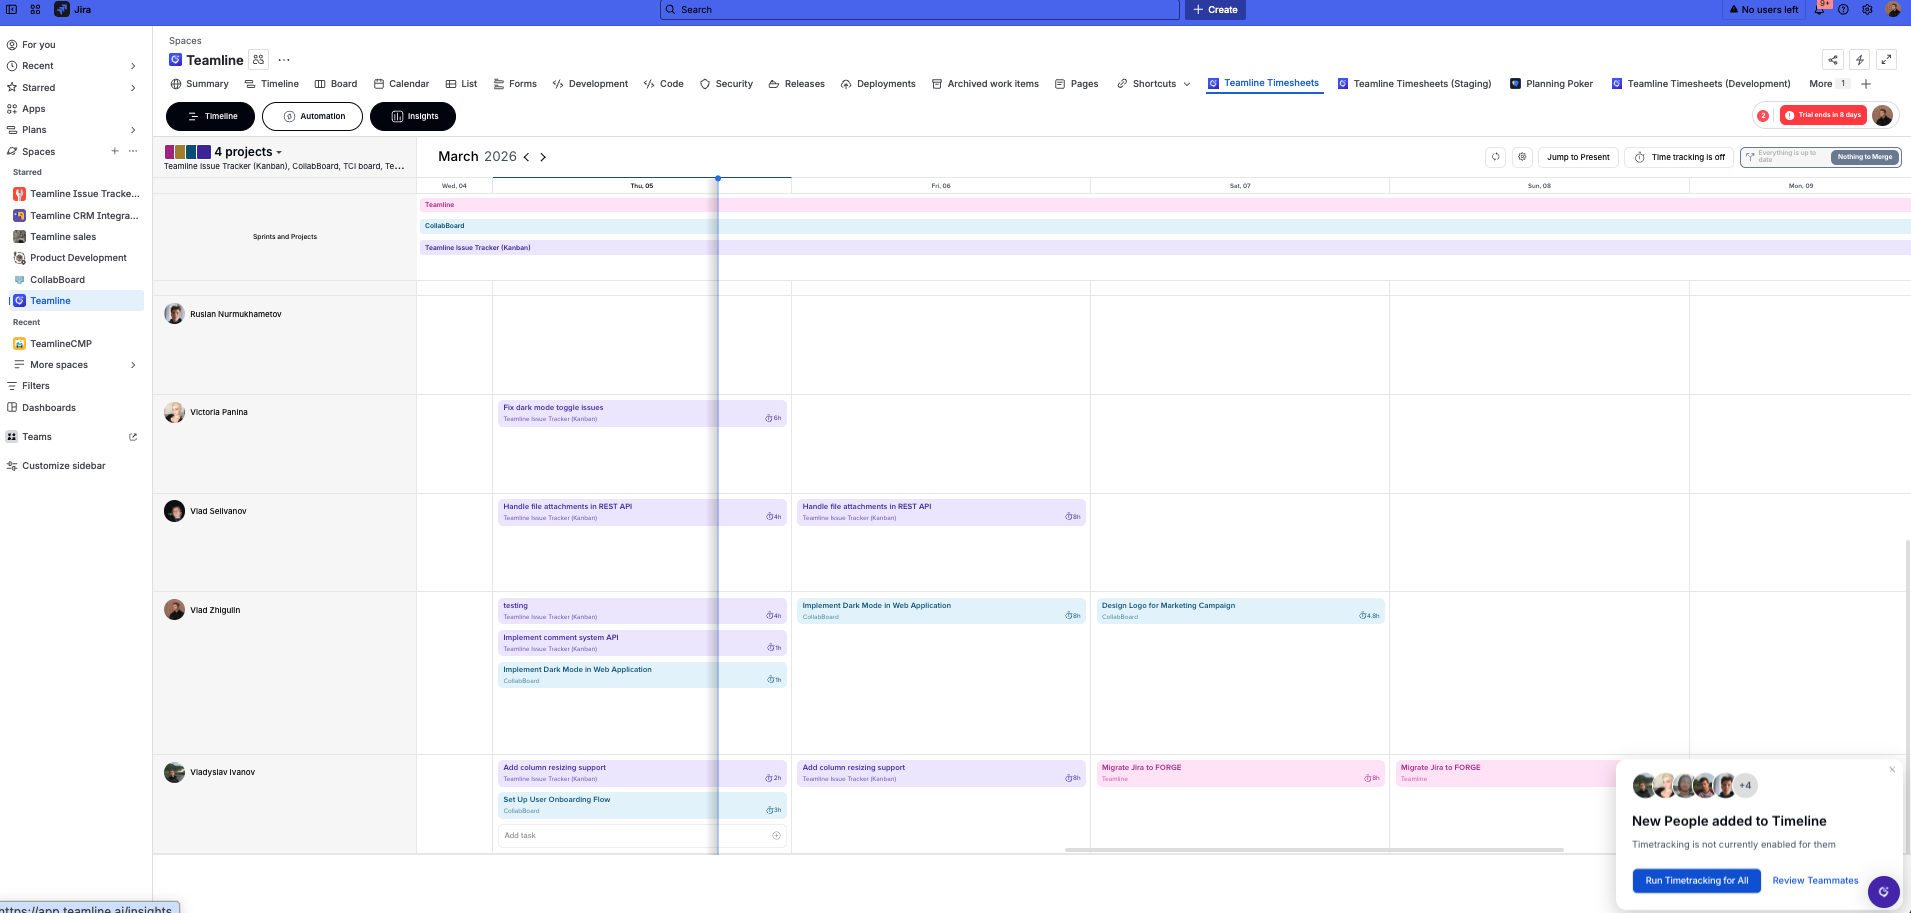Open the team members icon beside Teamline title
1911x913 pixels.
[259, 60]
